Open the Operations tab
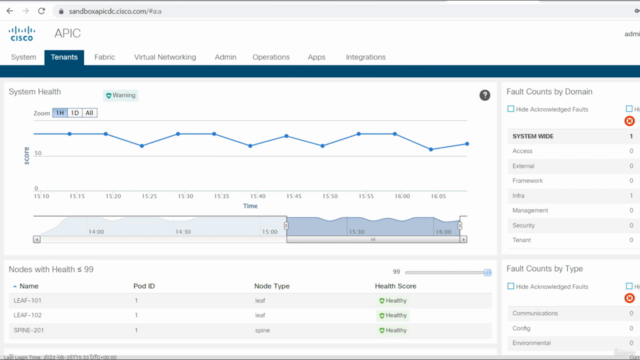 click(271, 57)
